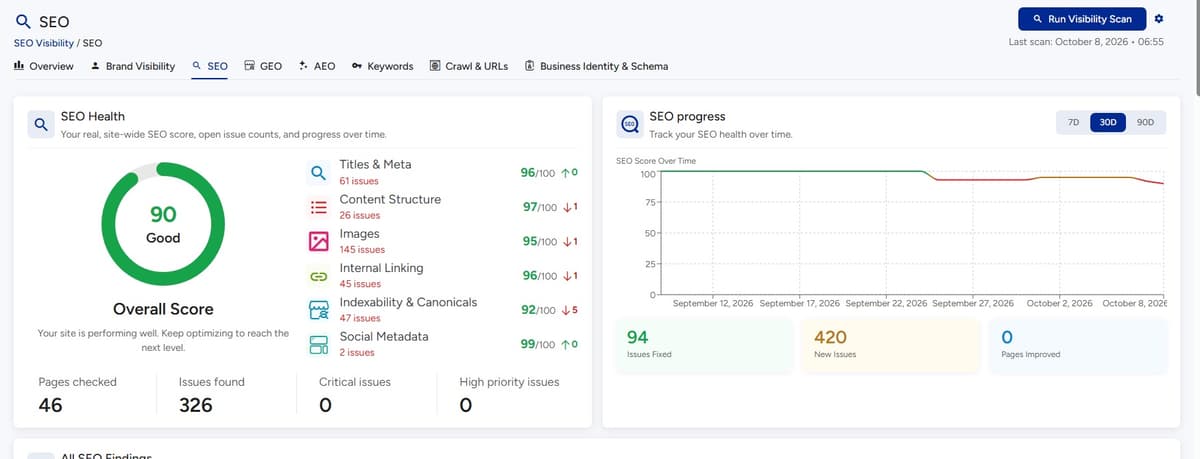Click the Pages checked value 46
The width and height of the screenshot is (1200, 459).
click(51, 406)
